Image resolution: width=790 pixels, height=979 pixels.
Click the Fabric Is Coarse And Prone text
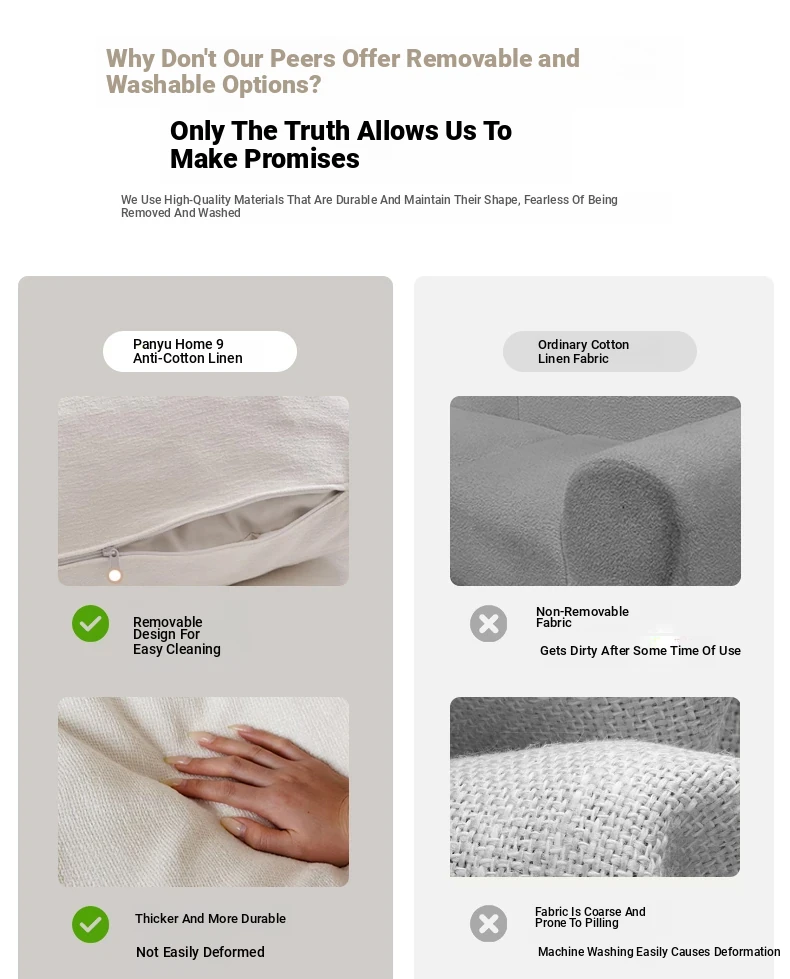[590, 917]
